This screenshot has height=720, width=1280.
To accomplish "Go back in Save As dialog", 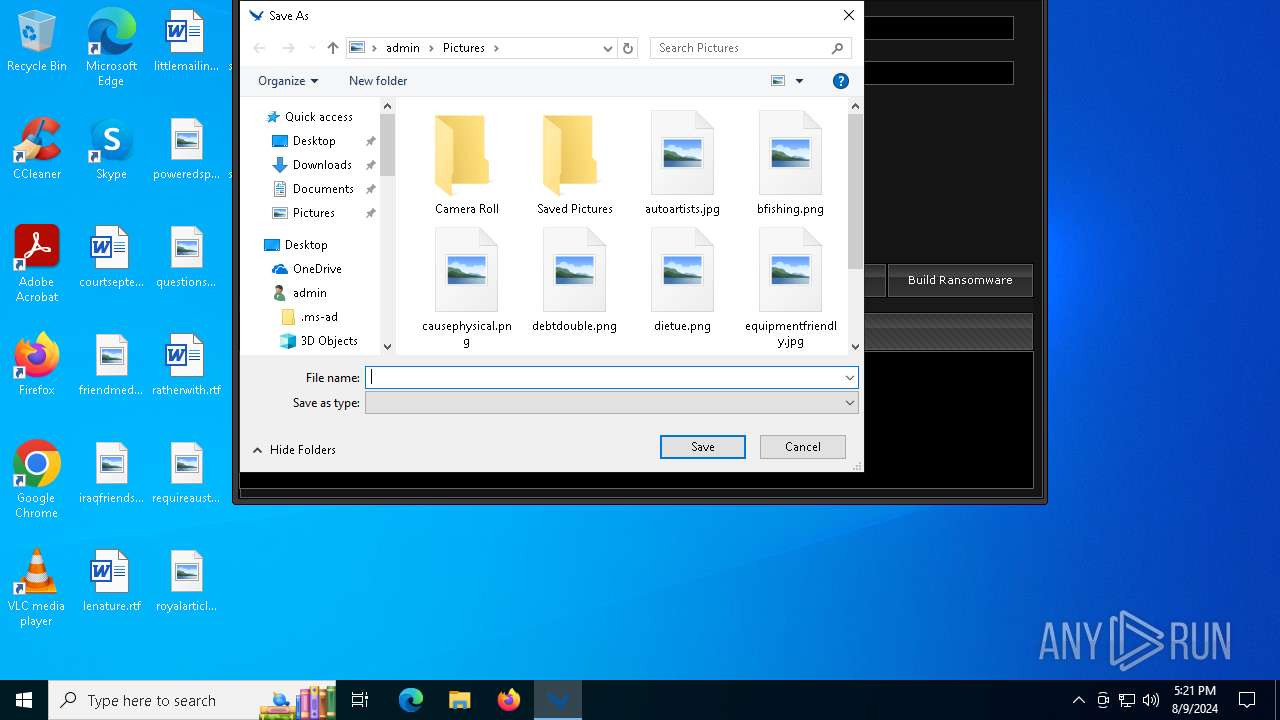I will tap(260, 48).
